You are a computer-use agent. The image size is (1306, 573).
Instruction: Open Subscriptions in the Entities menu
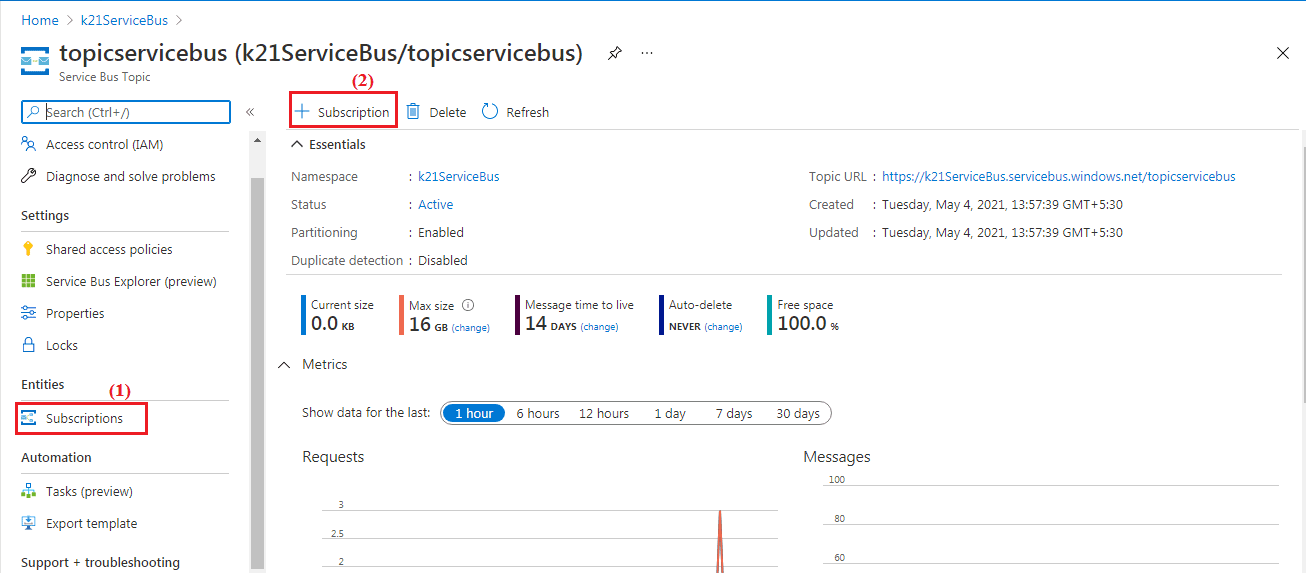pos(84,419)
